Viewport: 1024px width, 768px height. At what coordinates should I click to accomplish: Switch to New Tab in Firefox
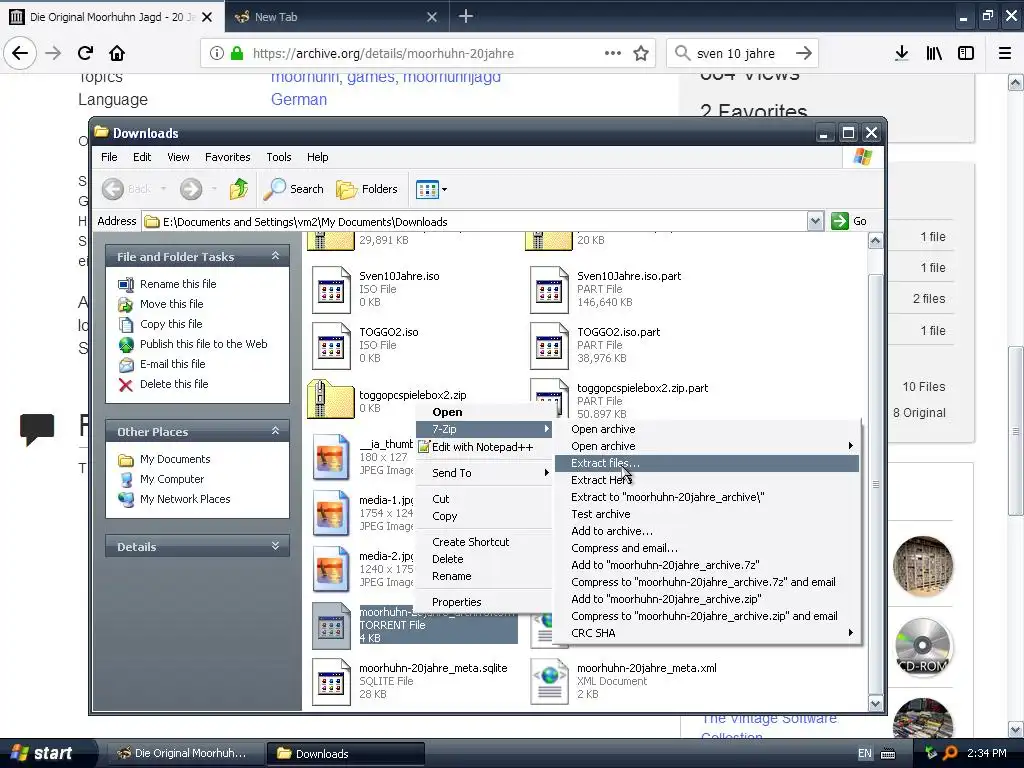(x=336, y=17)
